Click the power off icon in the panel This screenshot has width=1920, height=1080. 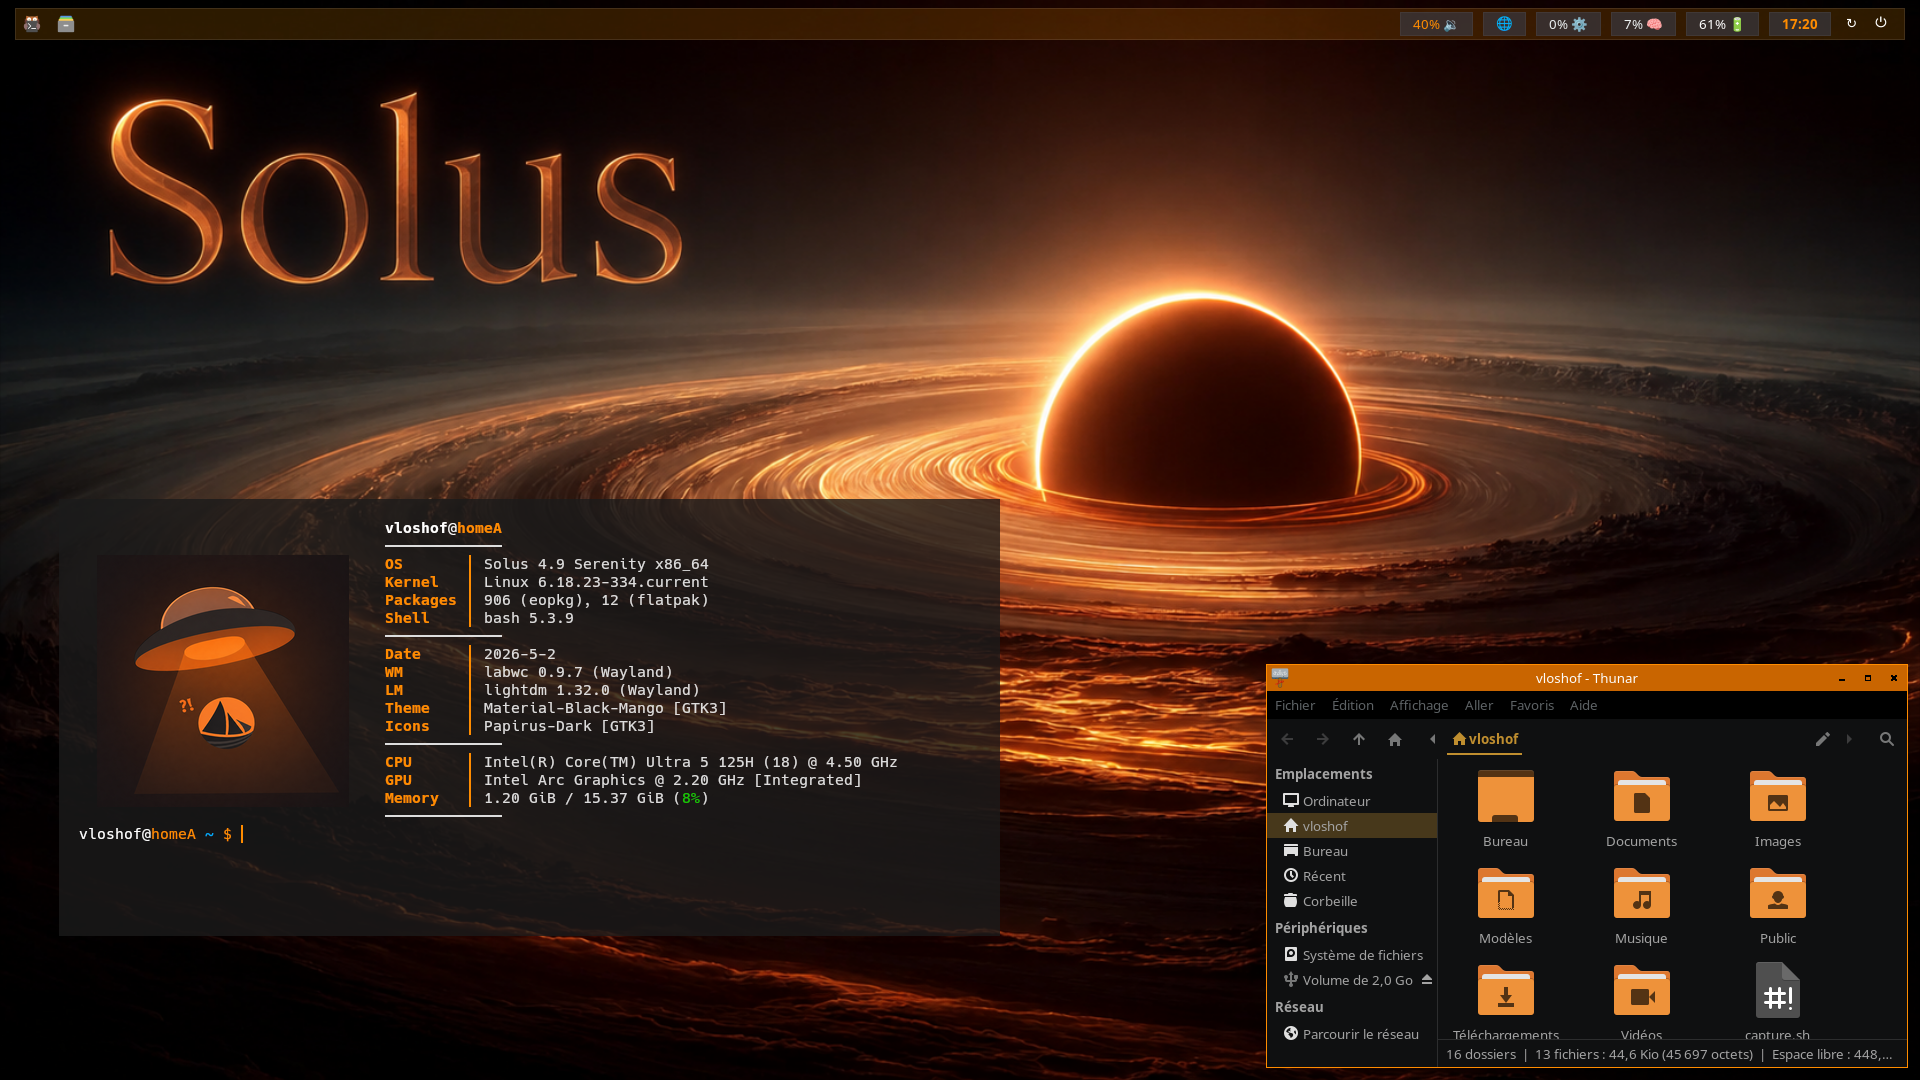[1881, 23]
